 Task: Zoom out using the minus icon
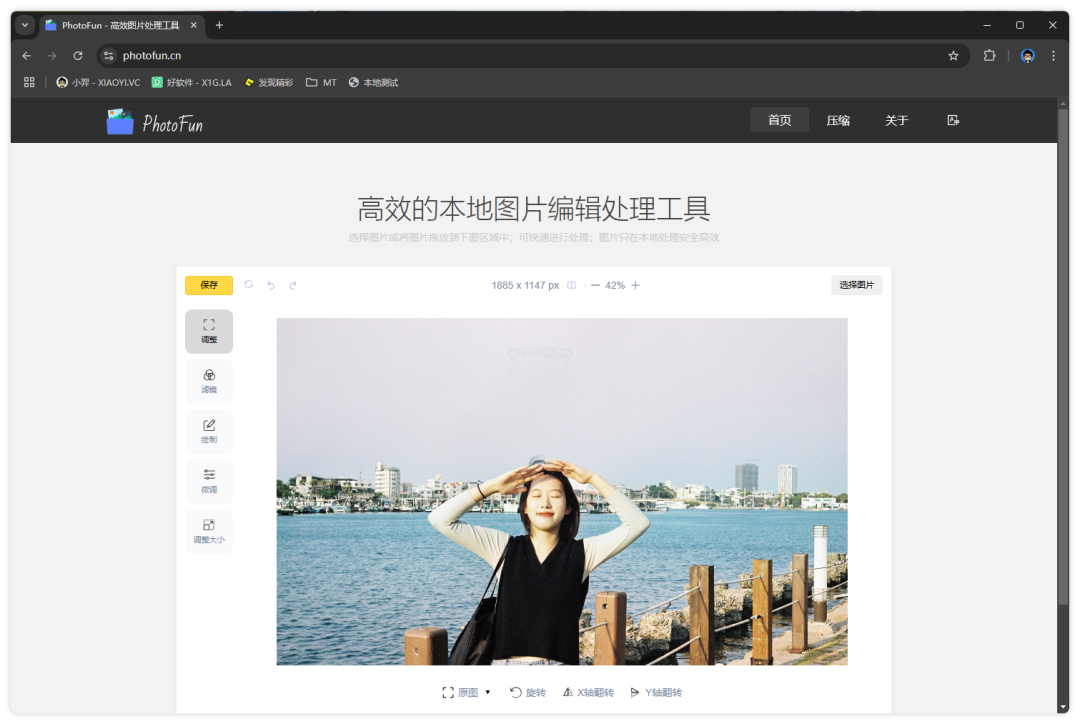point(595,285)
